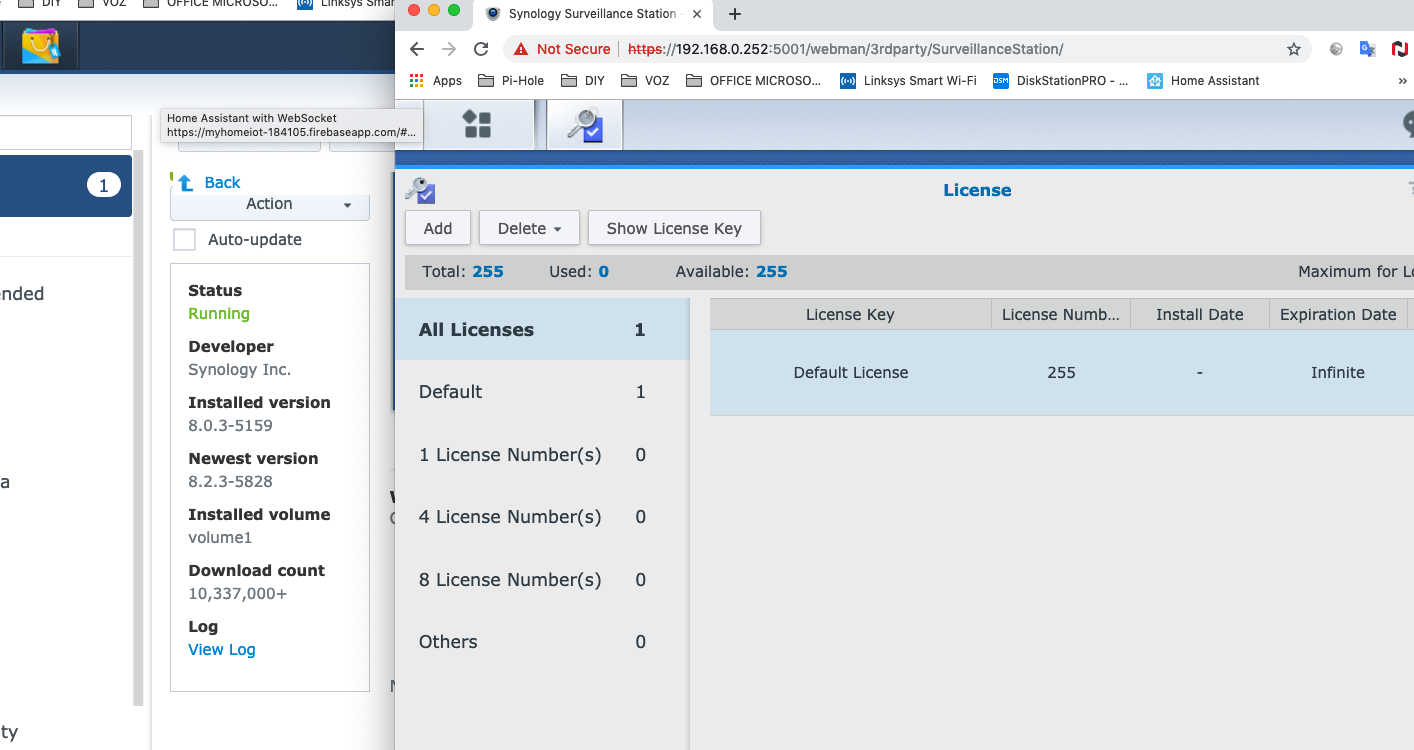This screenshot has height=750, width=1414.
Task: Open the Action dropdown in Package Center
Action: coord(270,204)
